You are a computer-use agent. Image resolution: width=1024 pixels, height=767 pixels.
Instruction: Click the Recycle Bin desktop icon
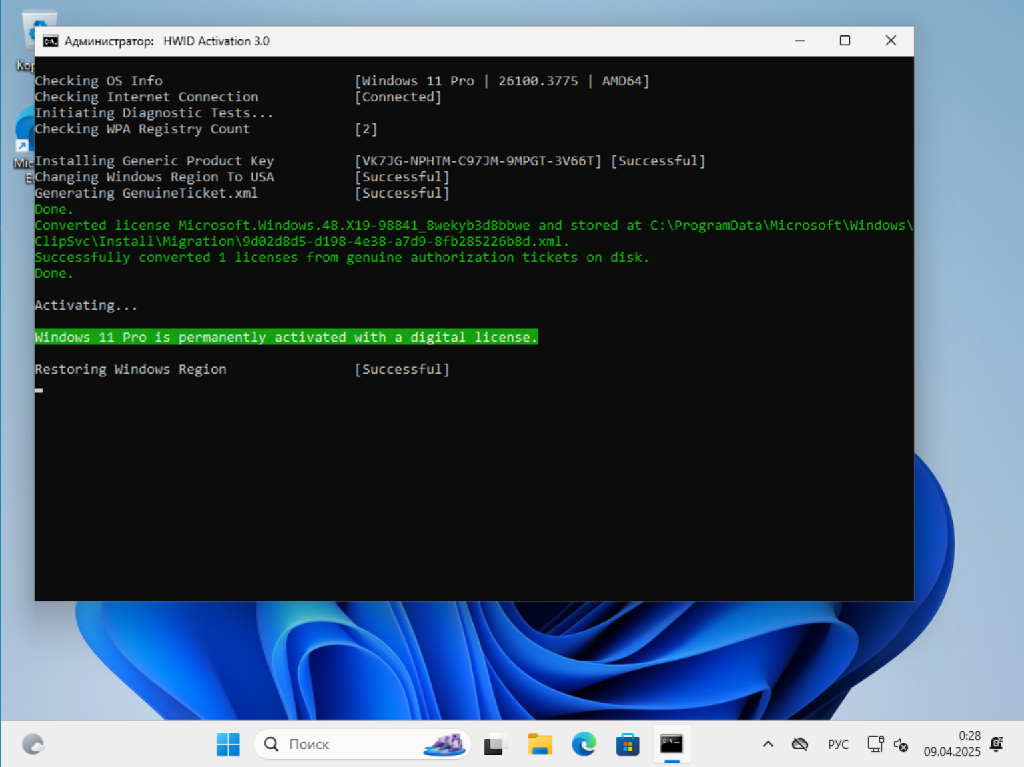tap(29, 41)
